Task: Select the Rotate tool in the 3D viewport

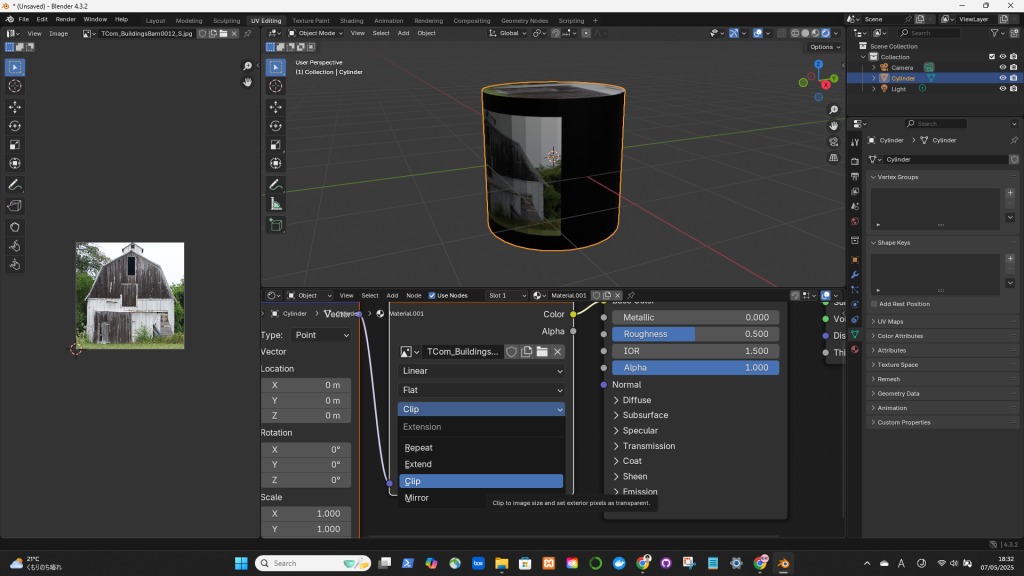Action: point(276,126)
